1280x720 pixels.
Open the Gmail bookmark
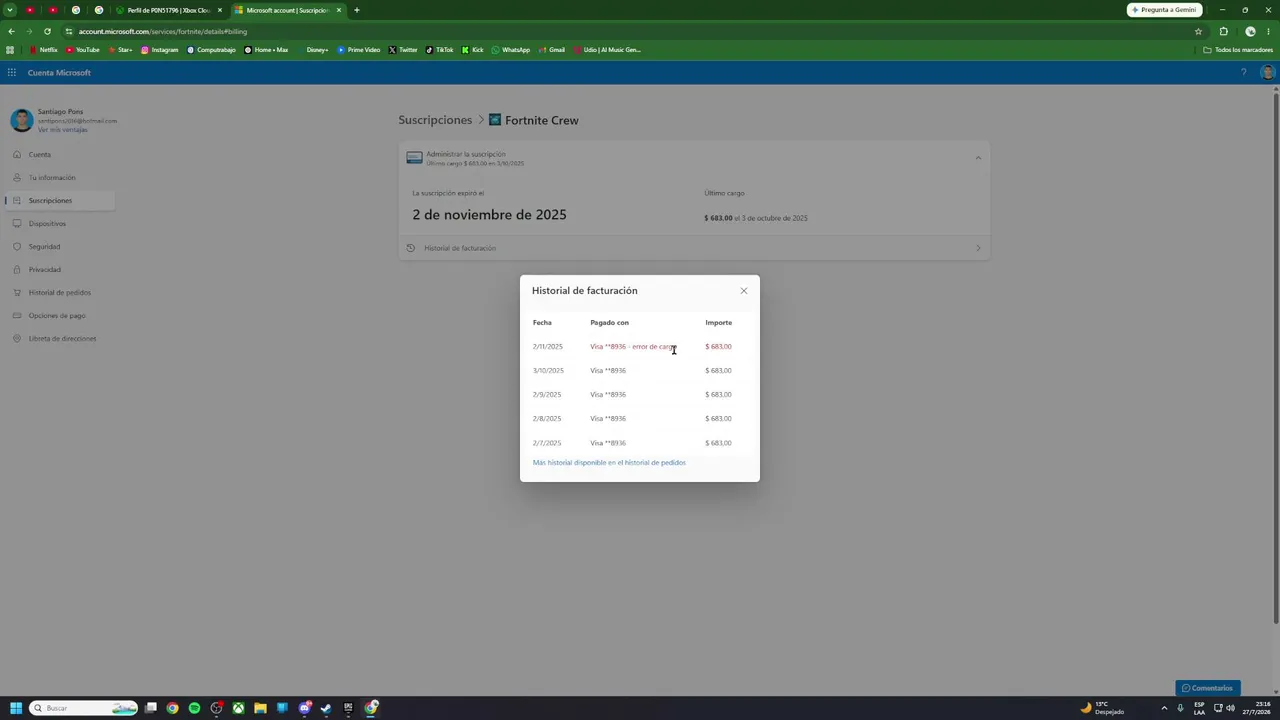coord(552,50)
